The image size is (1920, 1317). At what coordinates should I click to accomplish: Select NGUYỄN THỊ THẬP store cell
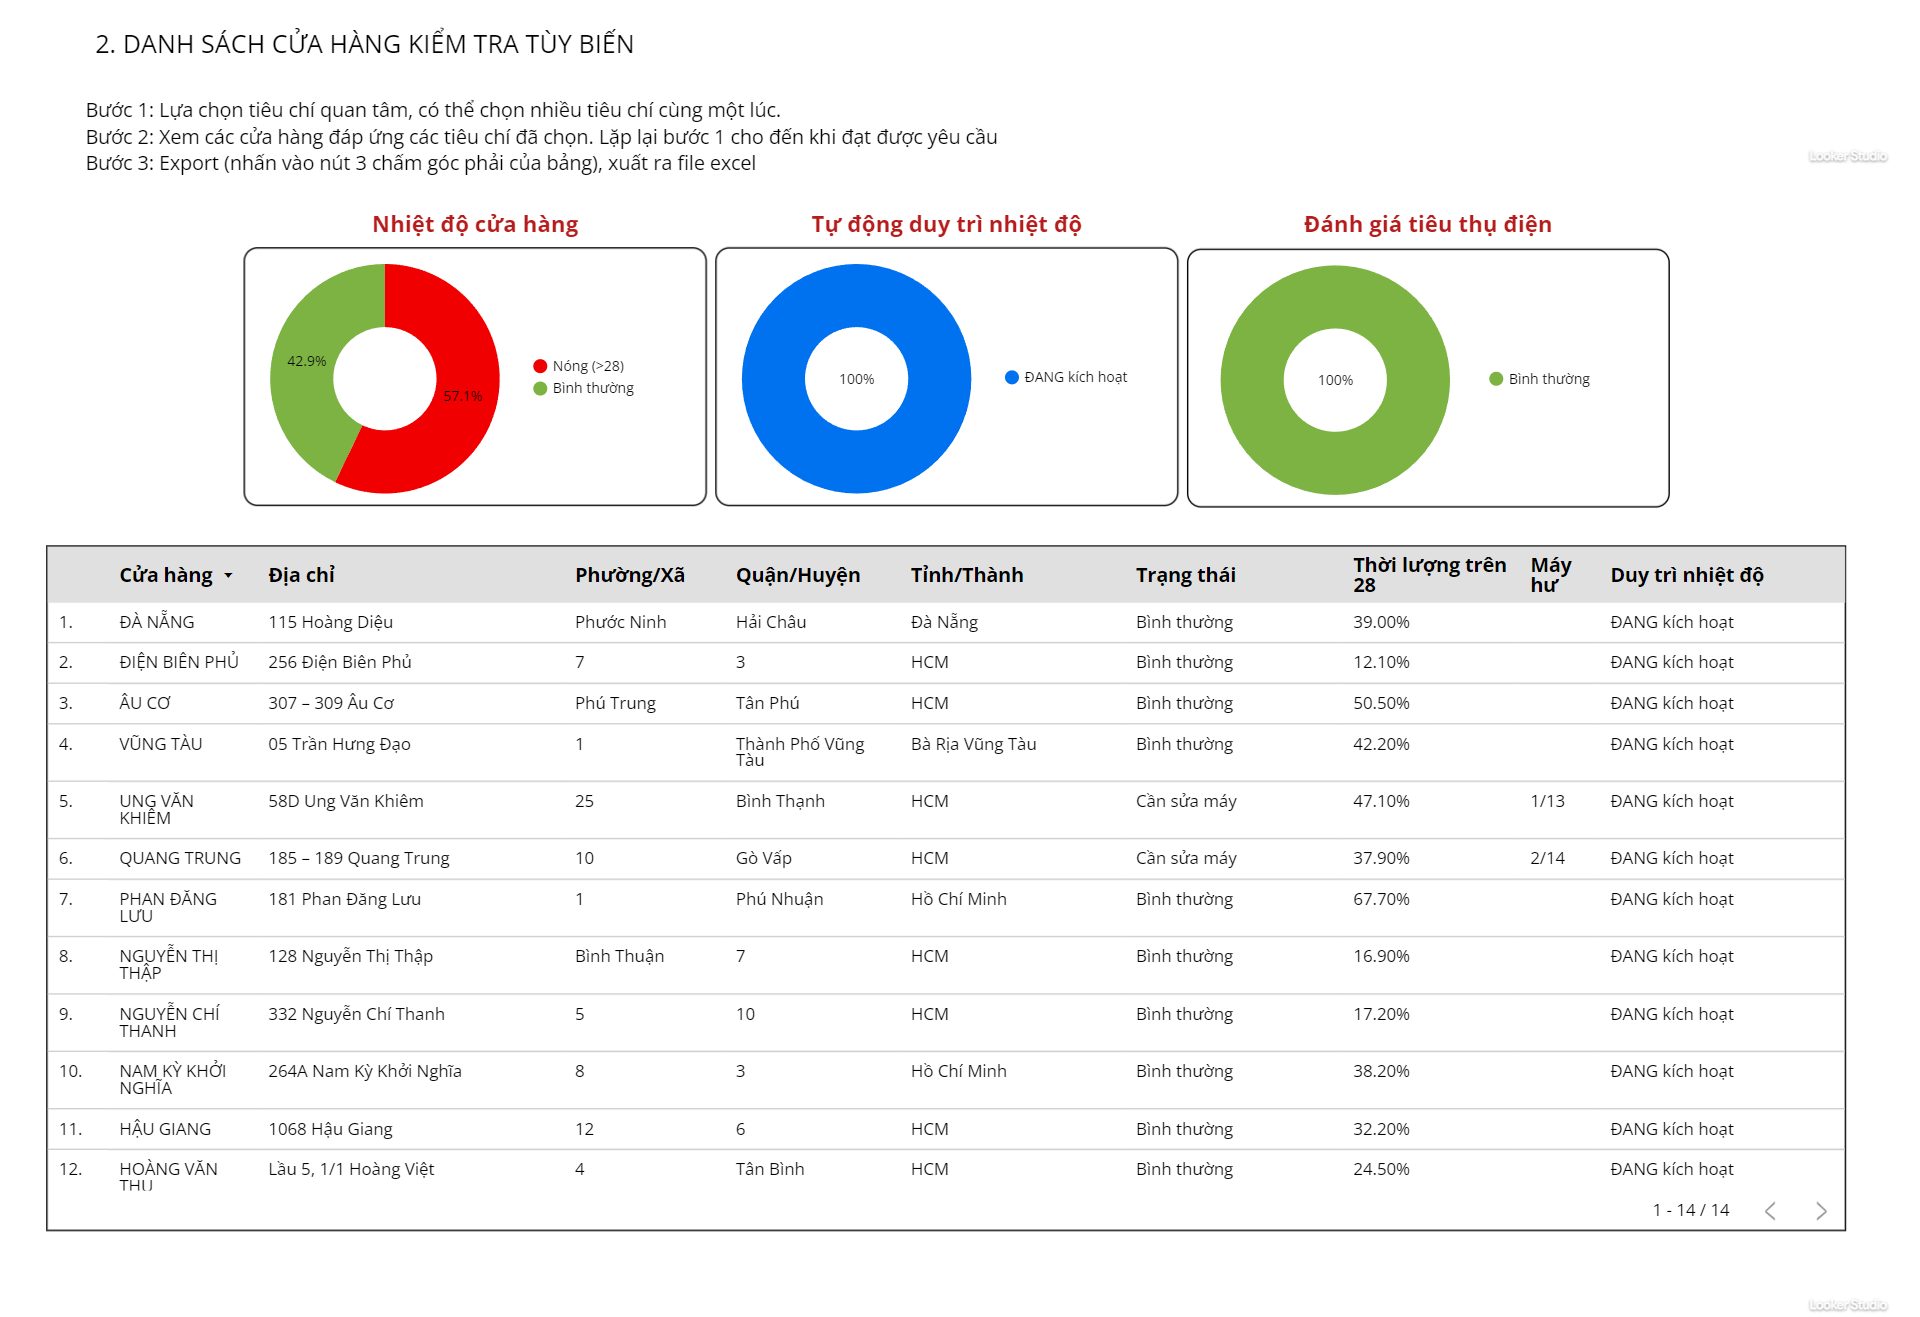(x=168, y=964)
